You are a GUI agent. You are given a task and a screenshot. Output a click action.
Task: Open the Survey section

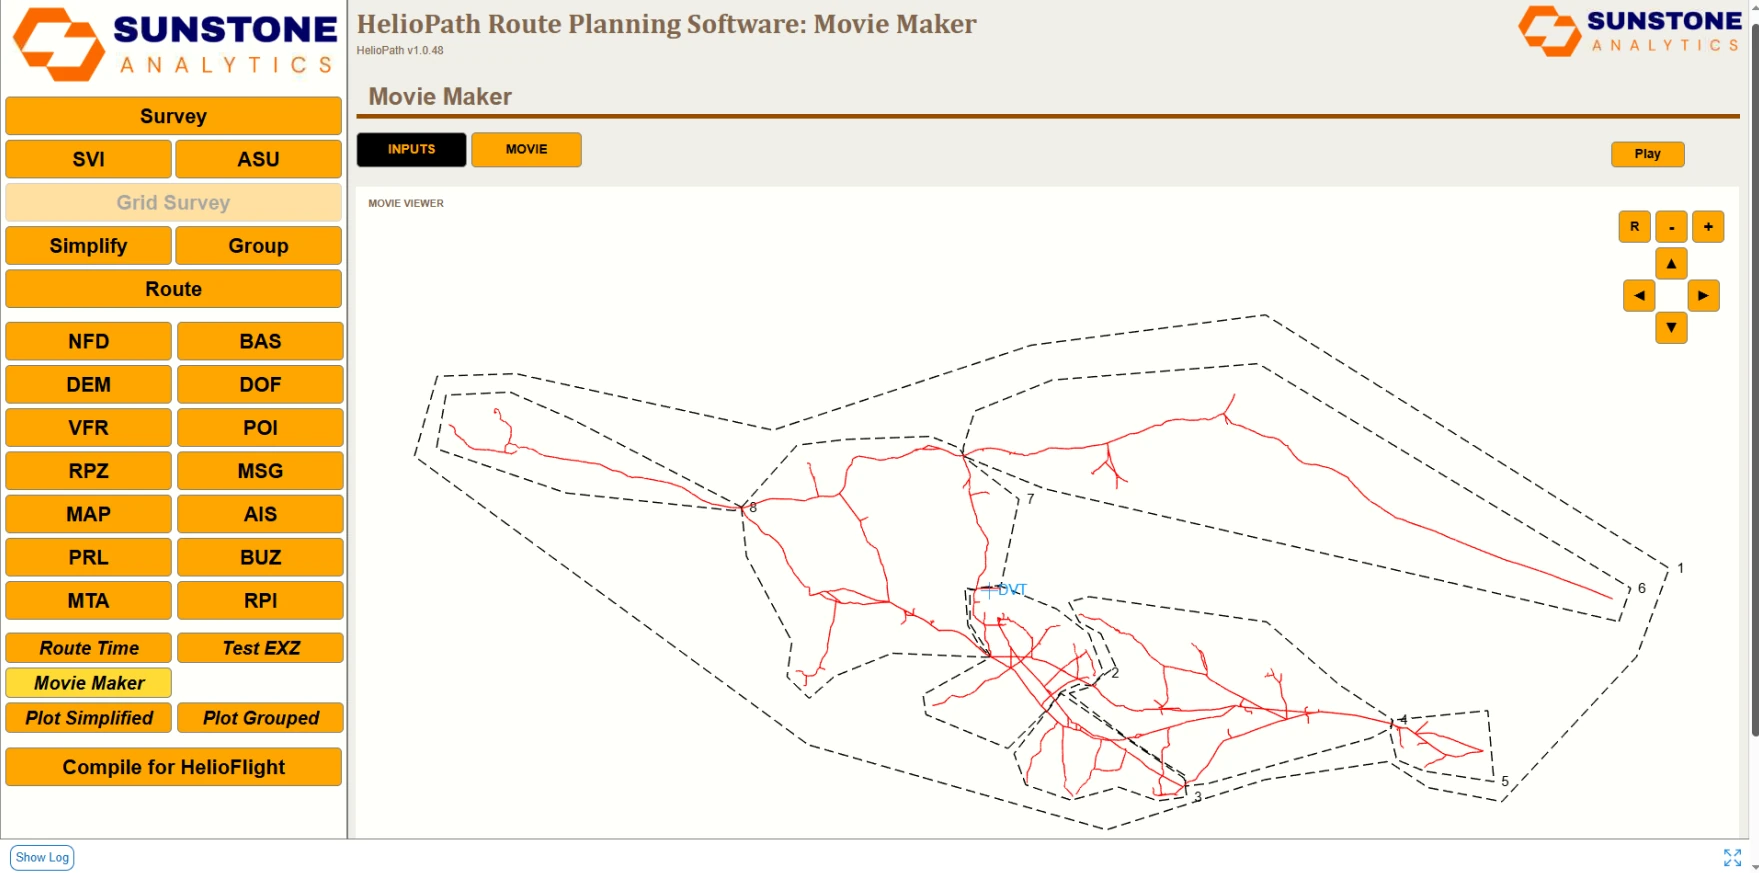[x=173, y=116]
